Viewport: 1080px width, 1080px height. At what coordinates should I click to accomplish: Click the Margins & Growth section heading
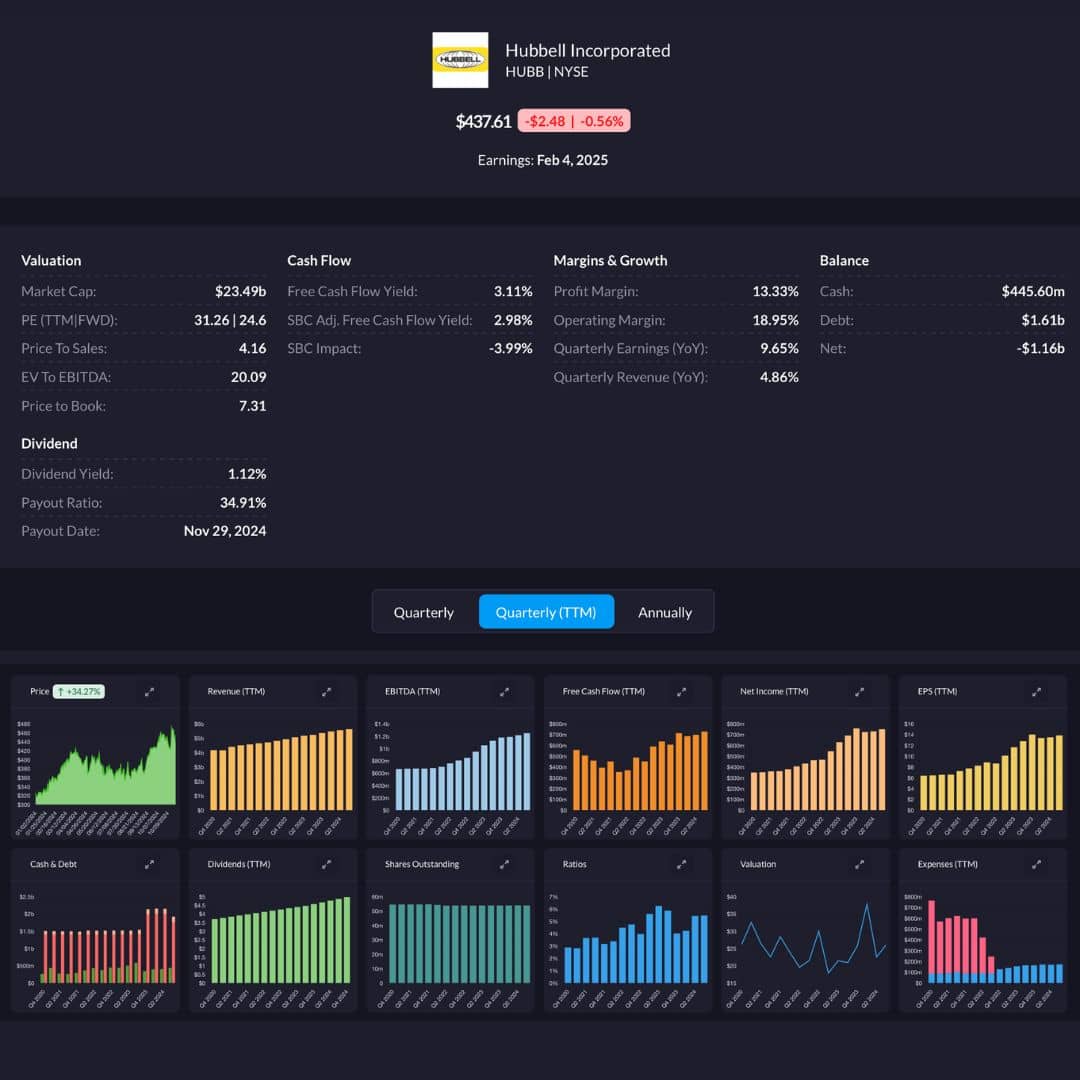coord(610,260)
